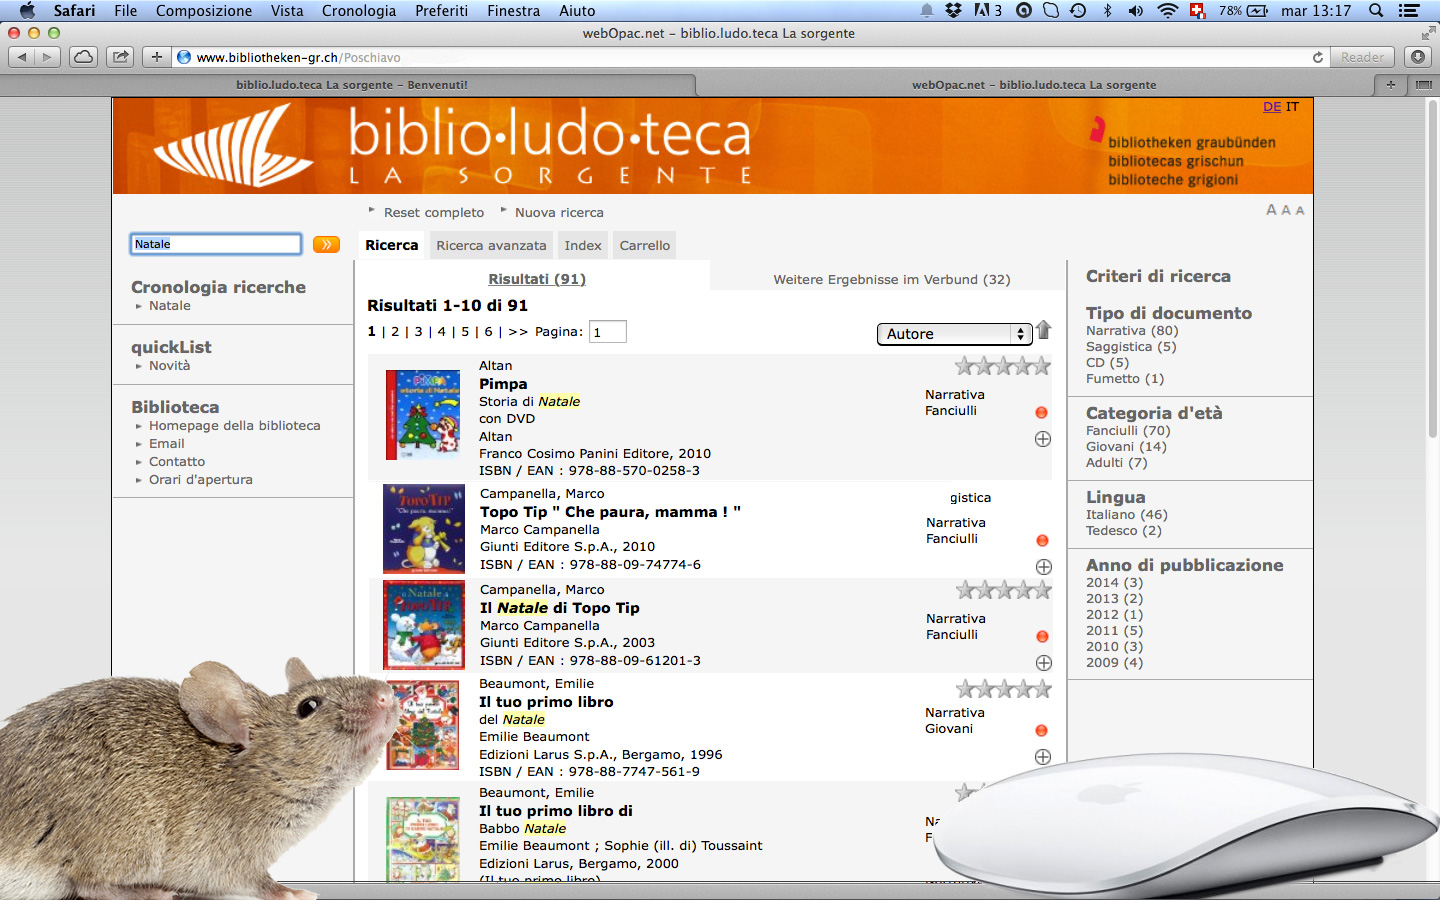The height and width of the screenshot is (900, 1440).
Task: Click the Share button in Safari toolbar
Action: coord(121,57)
